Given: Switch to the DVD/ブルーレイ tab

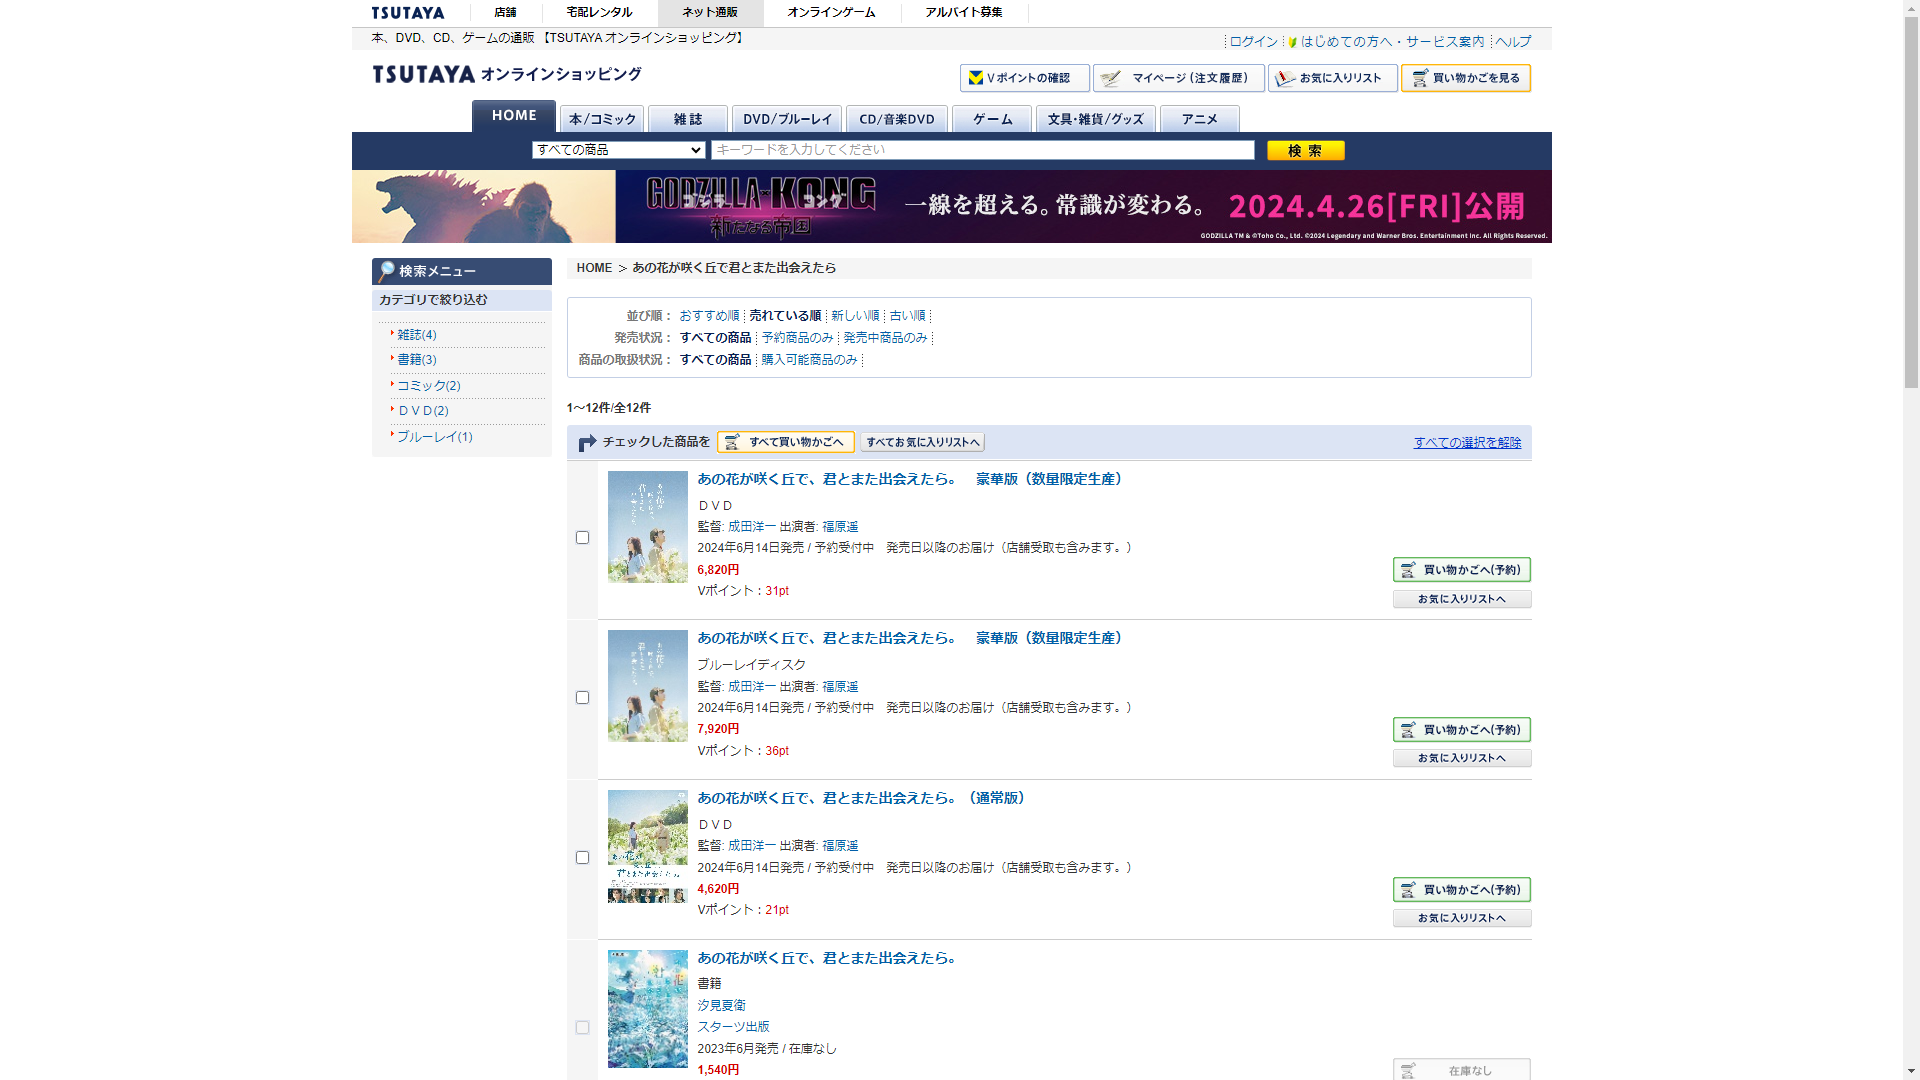Looking at the screenshot, I should point(786,119).
